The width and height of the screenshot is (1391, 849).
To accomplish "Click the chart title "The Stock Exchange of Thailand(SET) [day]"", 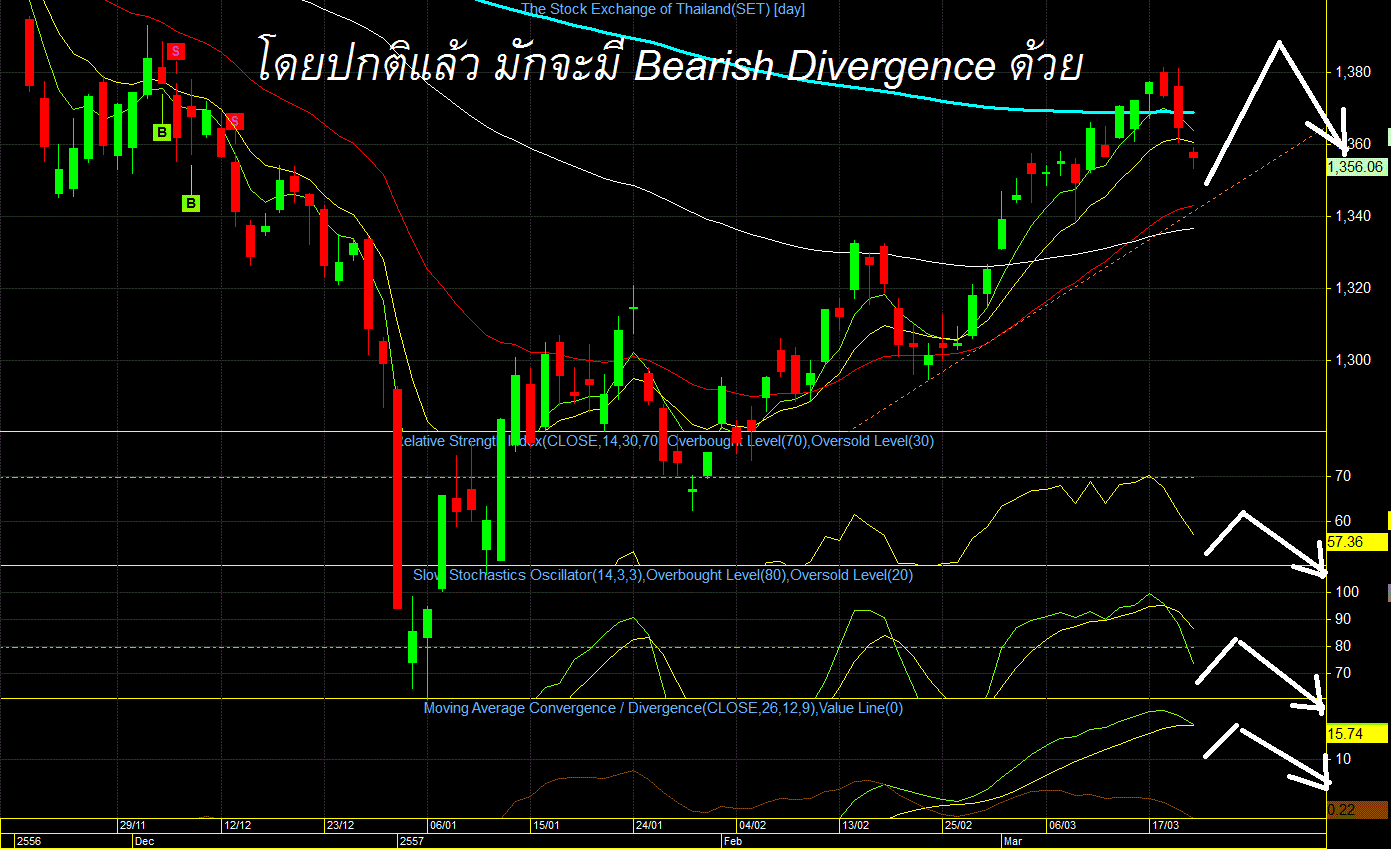I will coord(663,9).
